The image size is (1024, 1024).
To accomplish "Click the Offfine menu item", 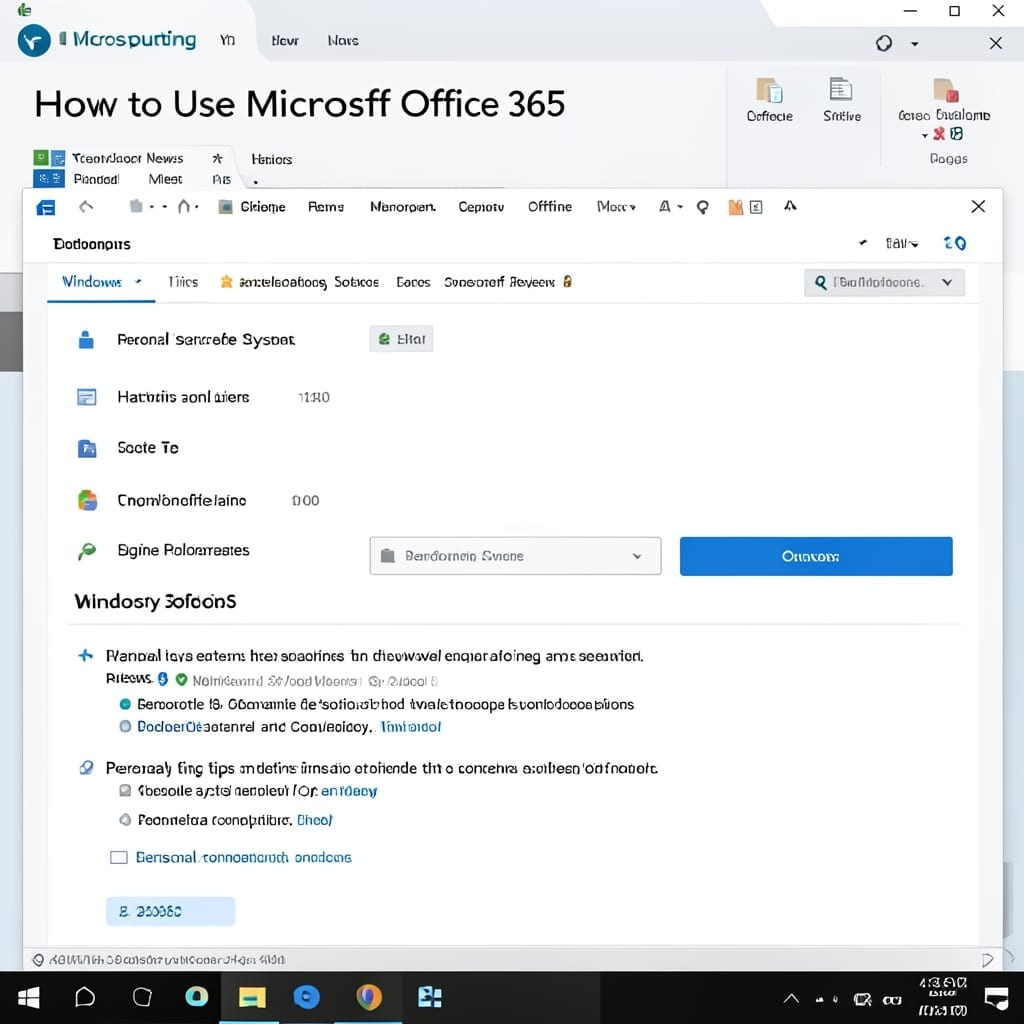I will pos(549,206).
